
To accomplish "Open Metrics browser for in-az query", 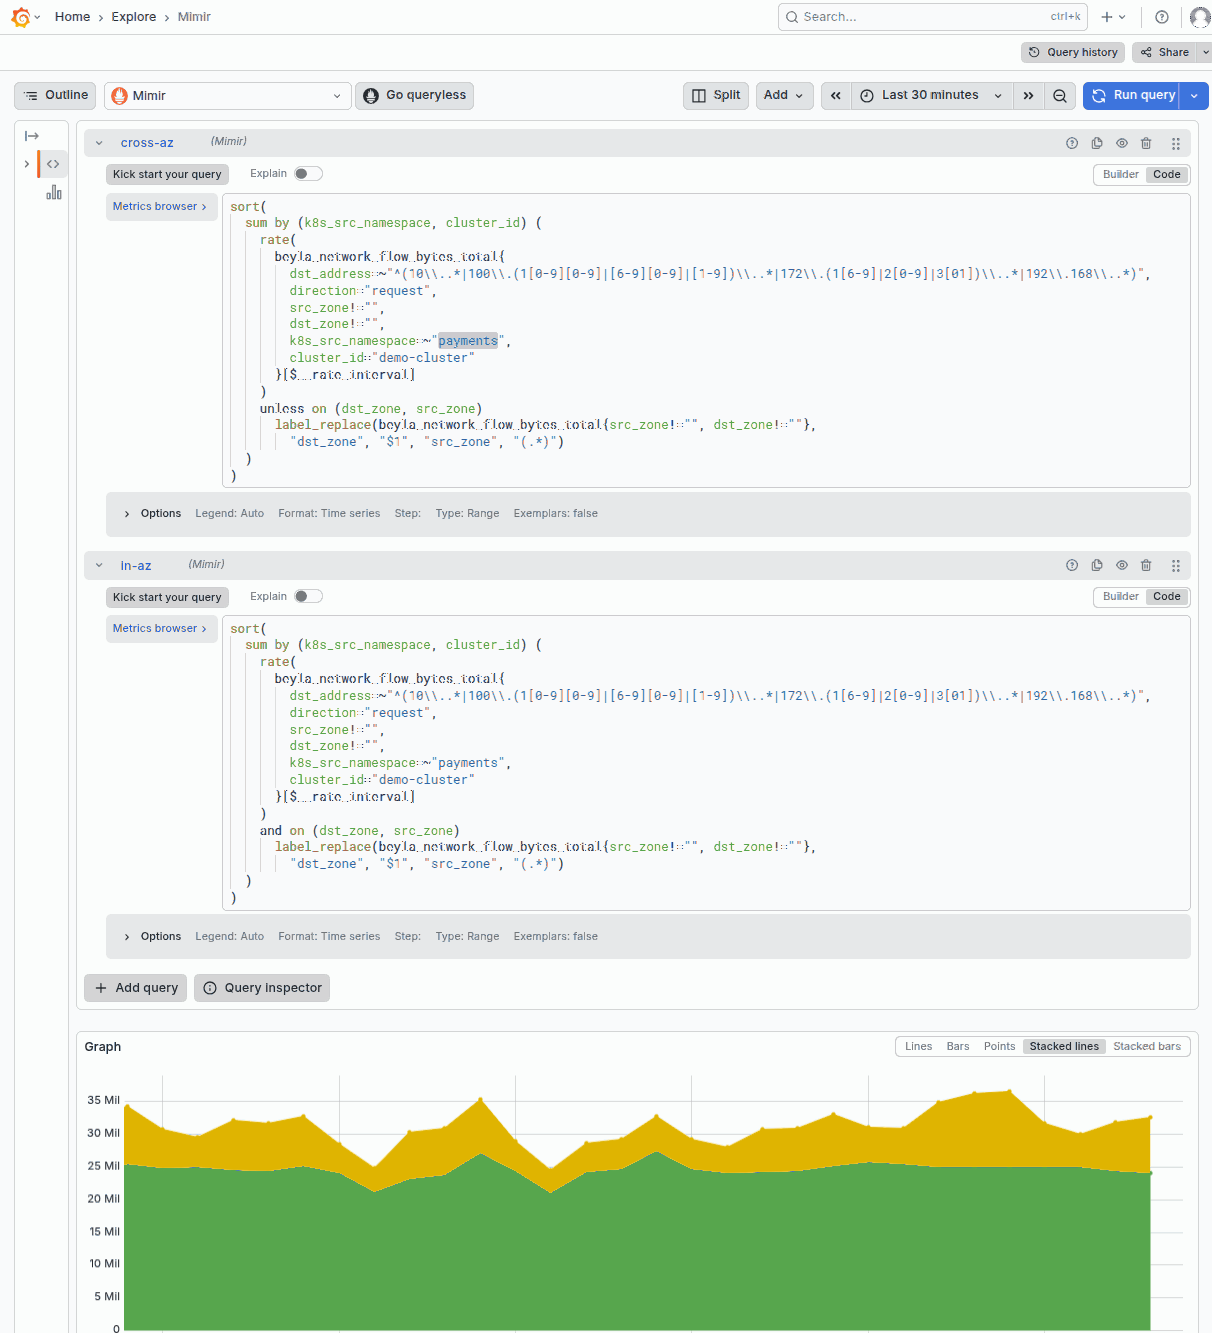I will pyautogui.click(x=161, y=628).
